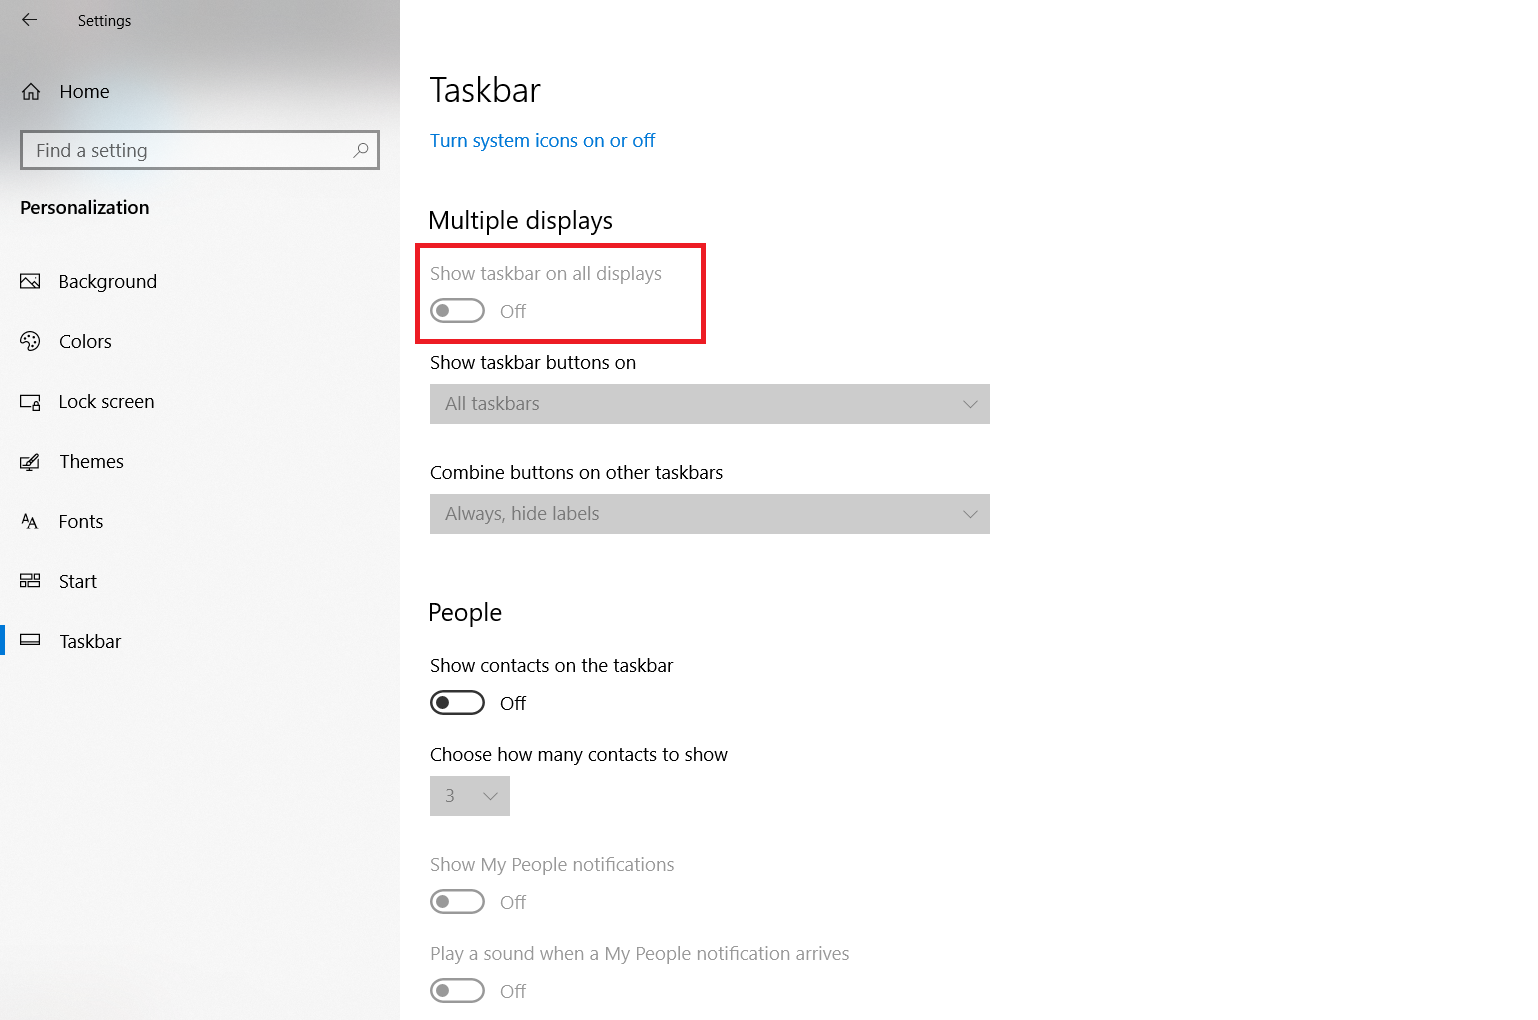Viewport: 1538px width, 1020px height.
Task: Expand Combine buttons on other taskbars dropdown
Action: (x=709, y=514)
